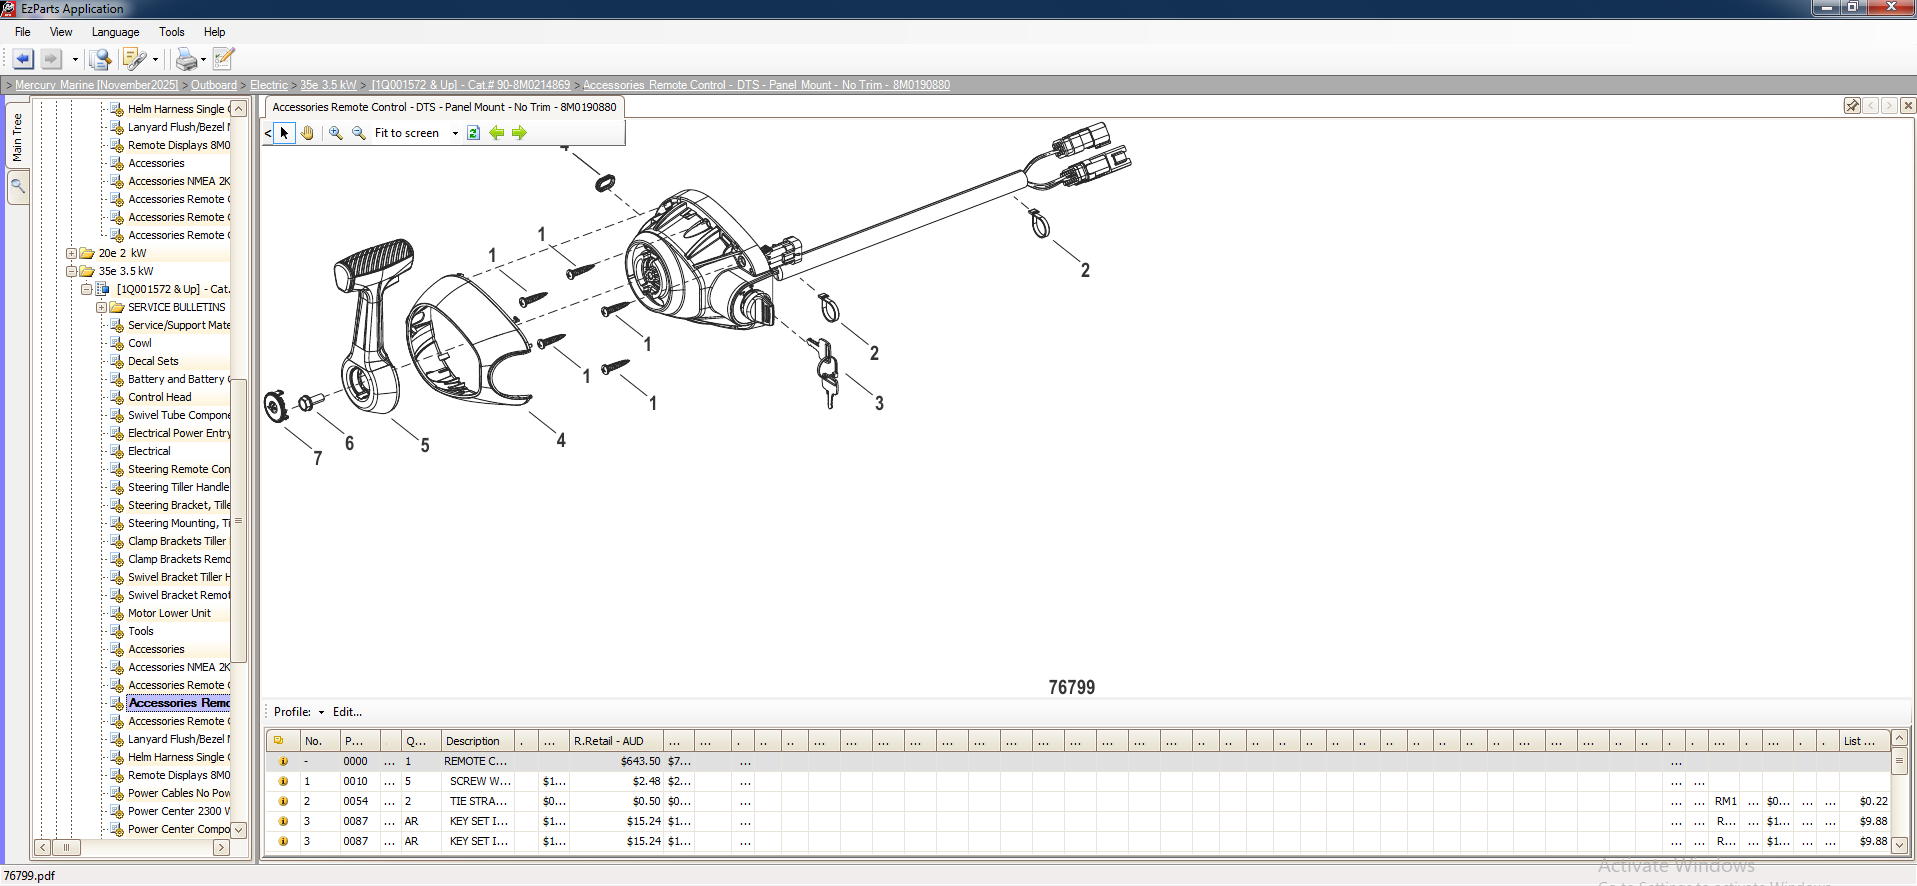Open the printer options dropdown arrow
Viewport: 1917px width, 886px height.
point(204,60)
